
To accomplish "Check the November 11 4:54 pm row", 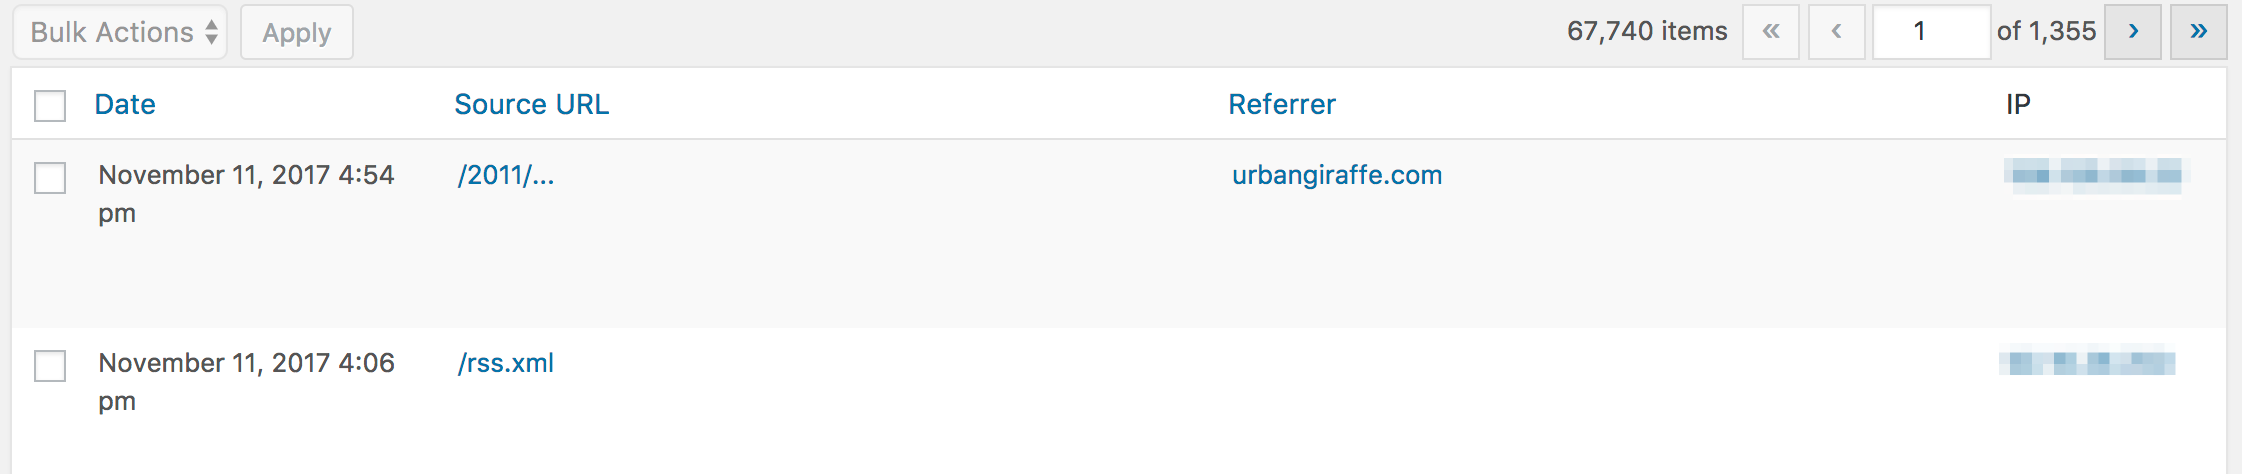I will point(50,177).
